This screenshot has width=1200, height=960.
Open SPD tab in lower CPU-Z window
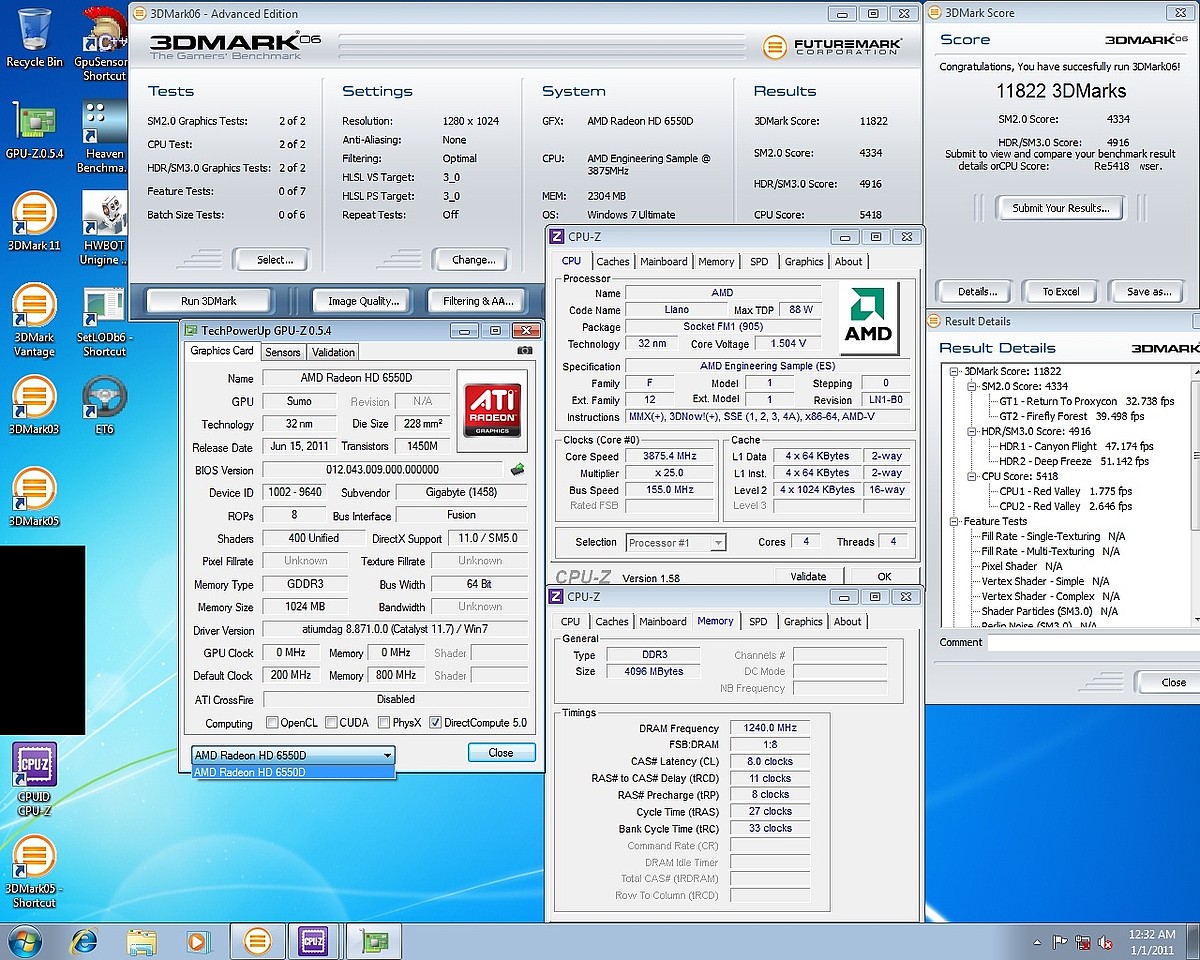click(x=758, y=621)
